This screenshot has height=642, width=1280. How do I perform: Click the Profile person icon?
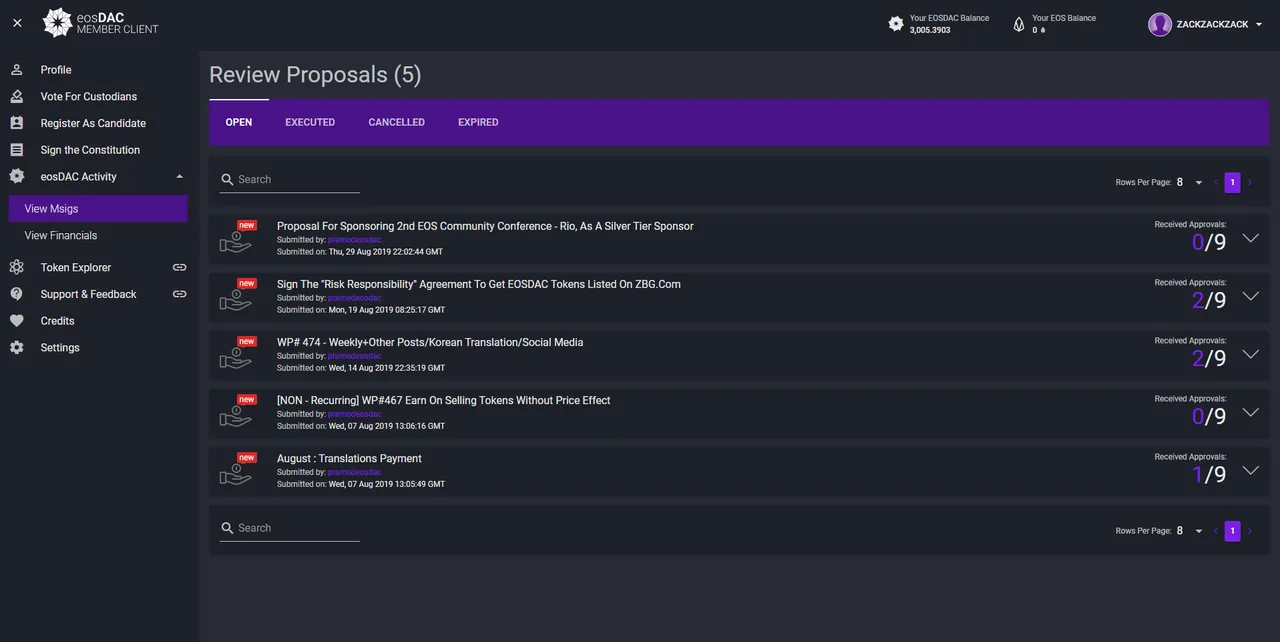point(16,70)
